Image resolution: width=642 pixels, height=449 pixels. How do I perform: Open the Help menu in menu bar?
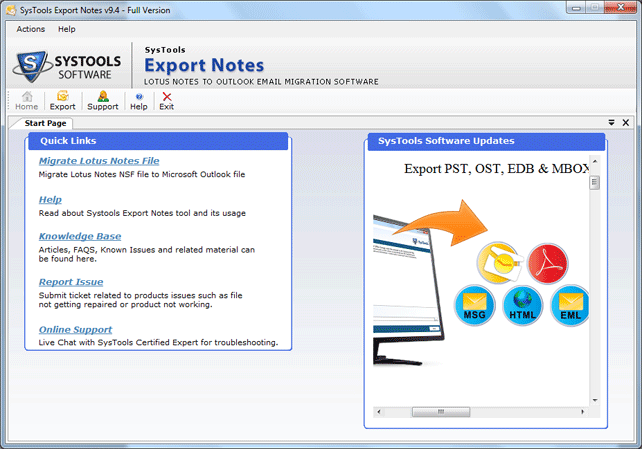coord(67,29)
